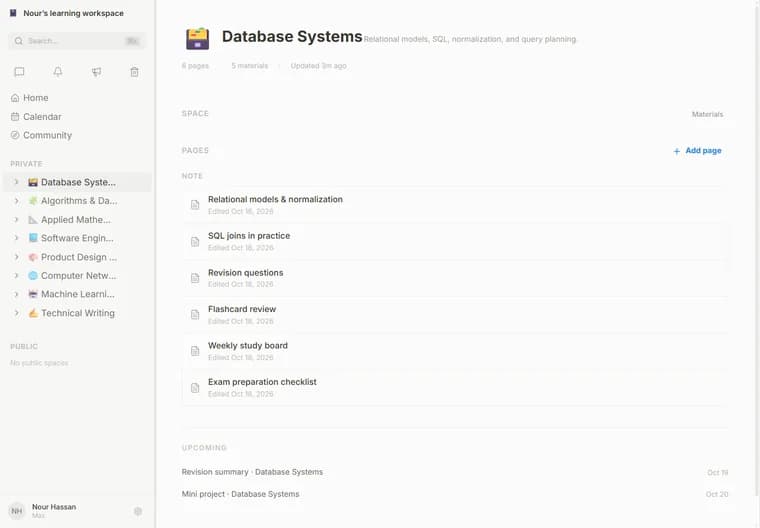
Task: Expand the Product Design space chevron
Action: pos(16,257)
